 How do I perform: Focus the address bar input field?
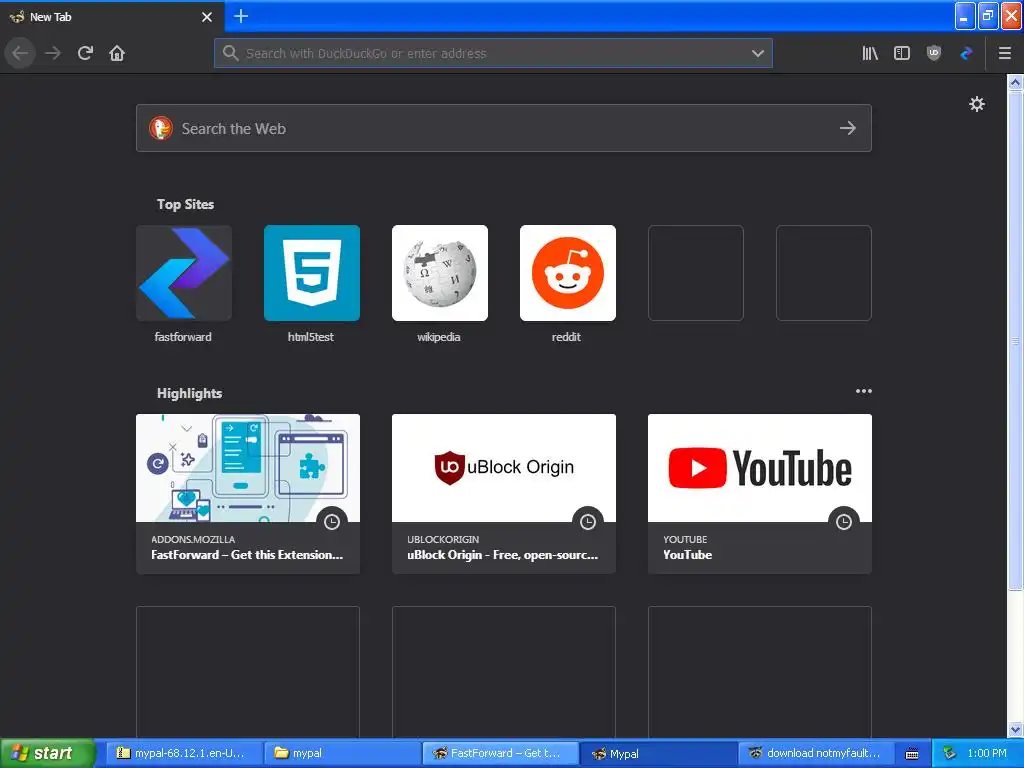(x=493, y=53)
